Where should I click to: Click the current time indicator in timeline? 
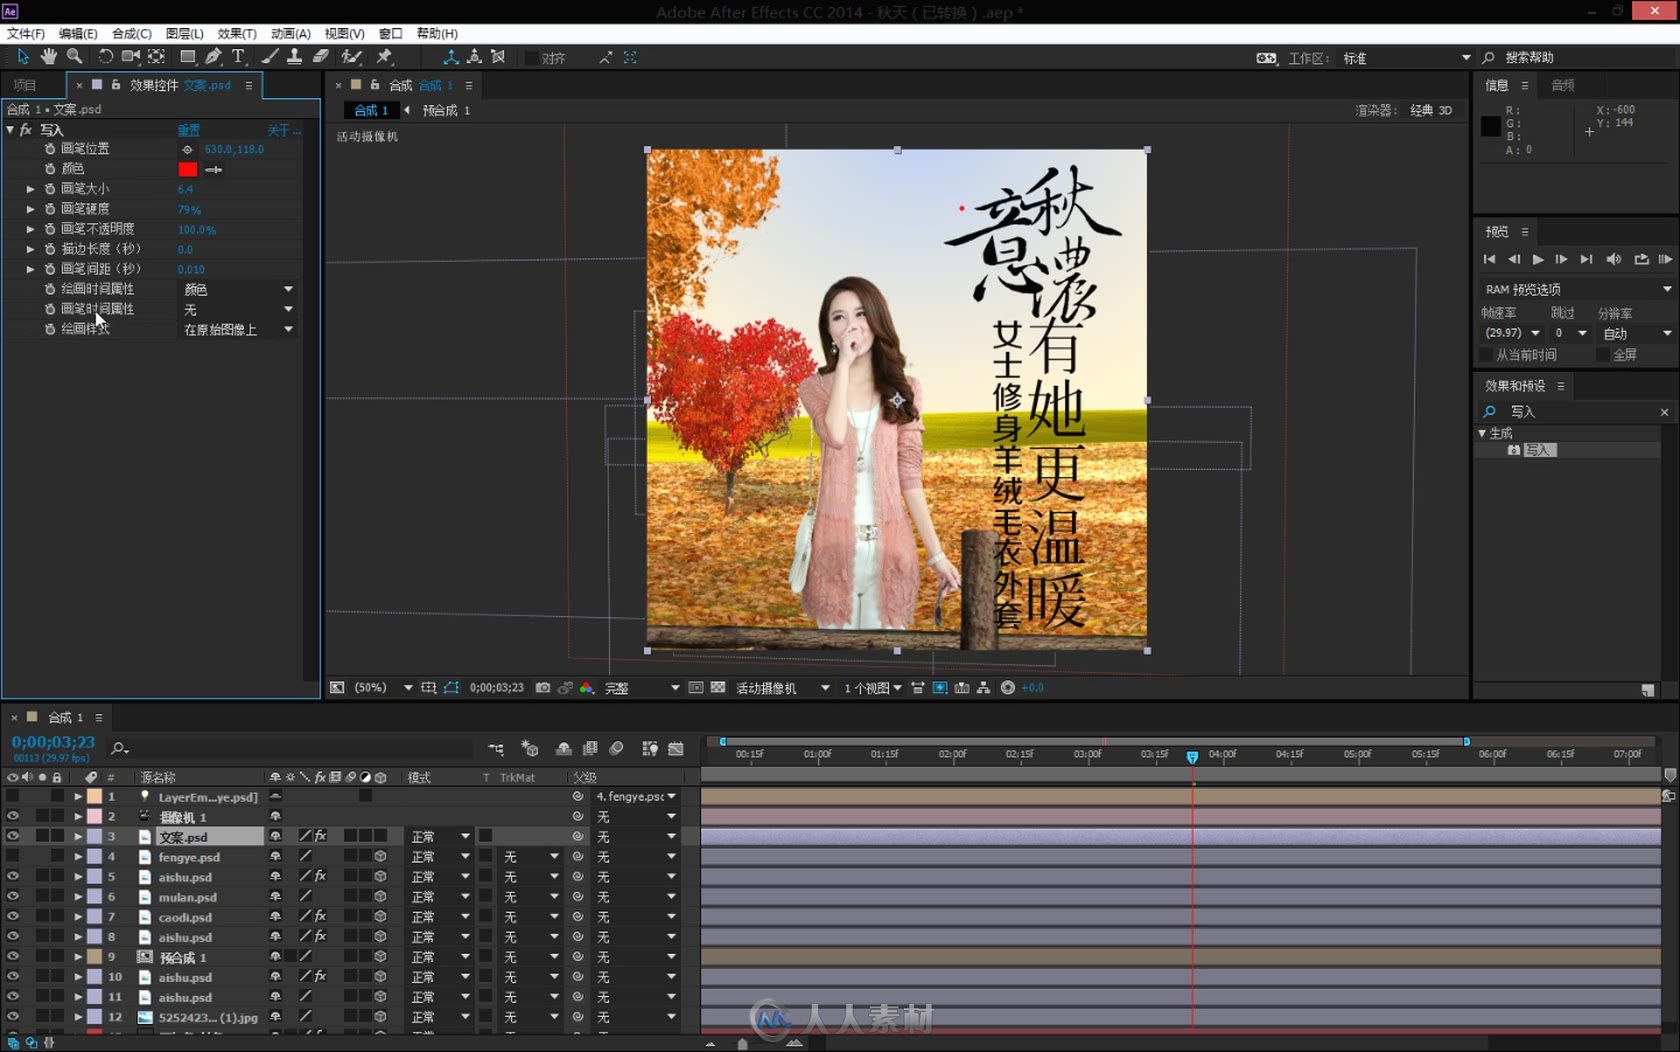coord(1192,757)
